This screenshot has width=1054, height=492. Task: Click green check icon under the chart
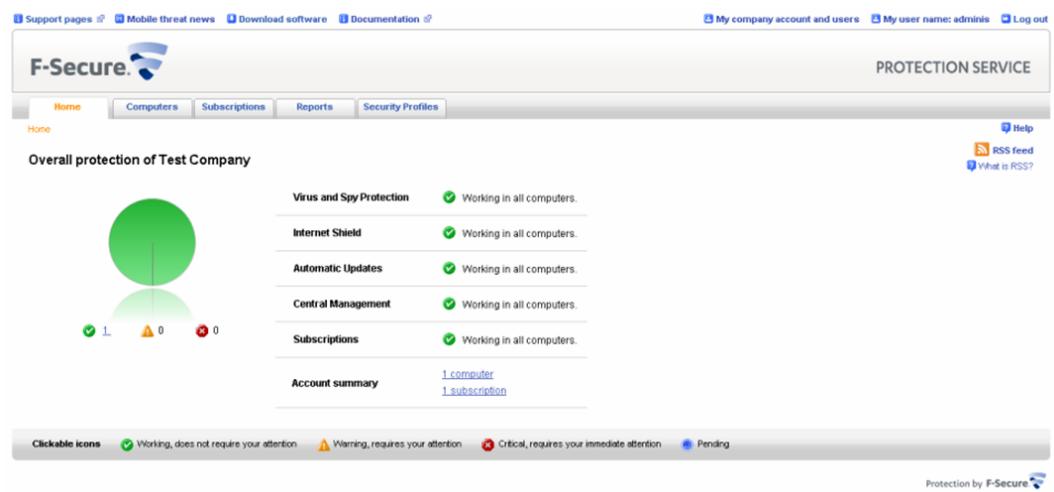(89, 331)
